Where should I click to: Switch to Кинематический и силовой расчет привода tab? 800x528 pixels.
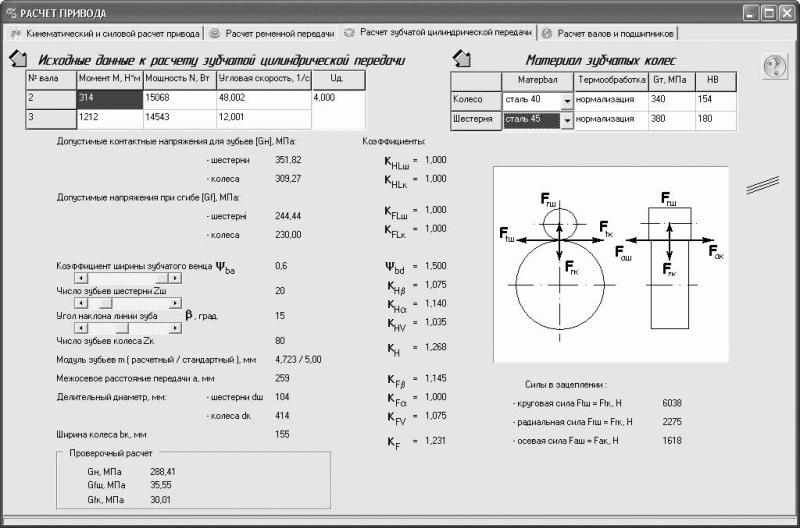tap(106, 34)
